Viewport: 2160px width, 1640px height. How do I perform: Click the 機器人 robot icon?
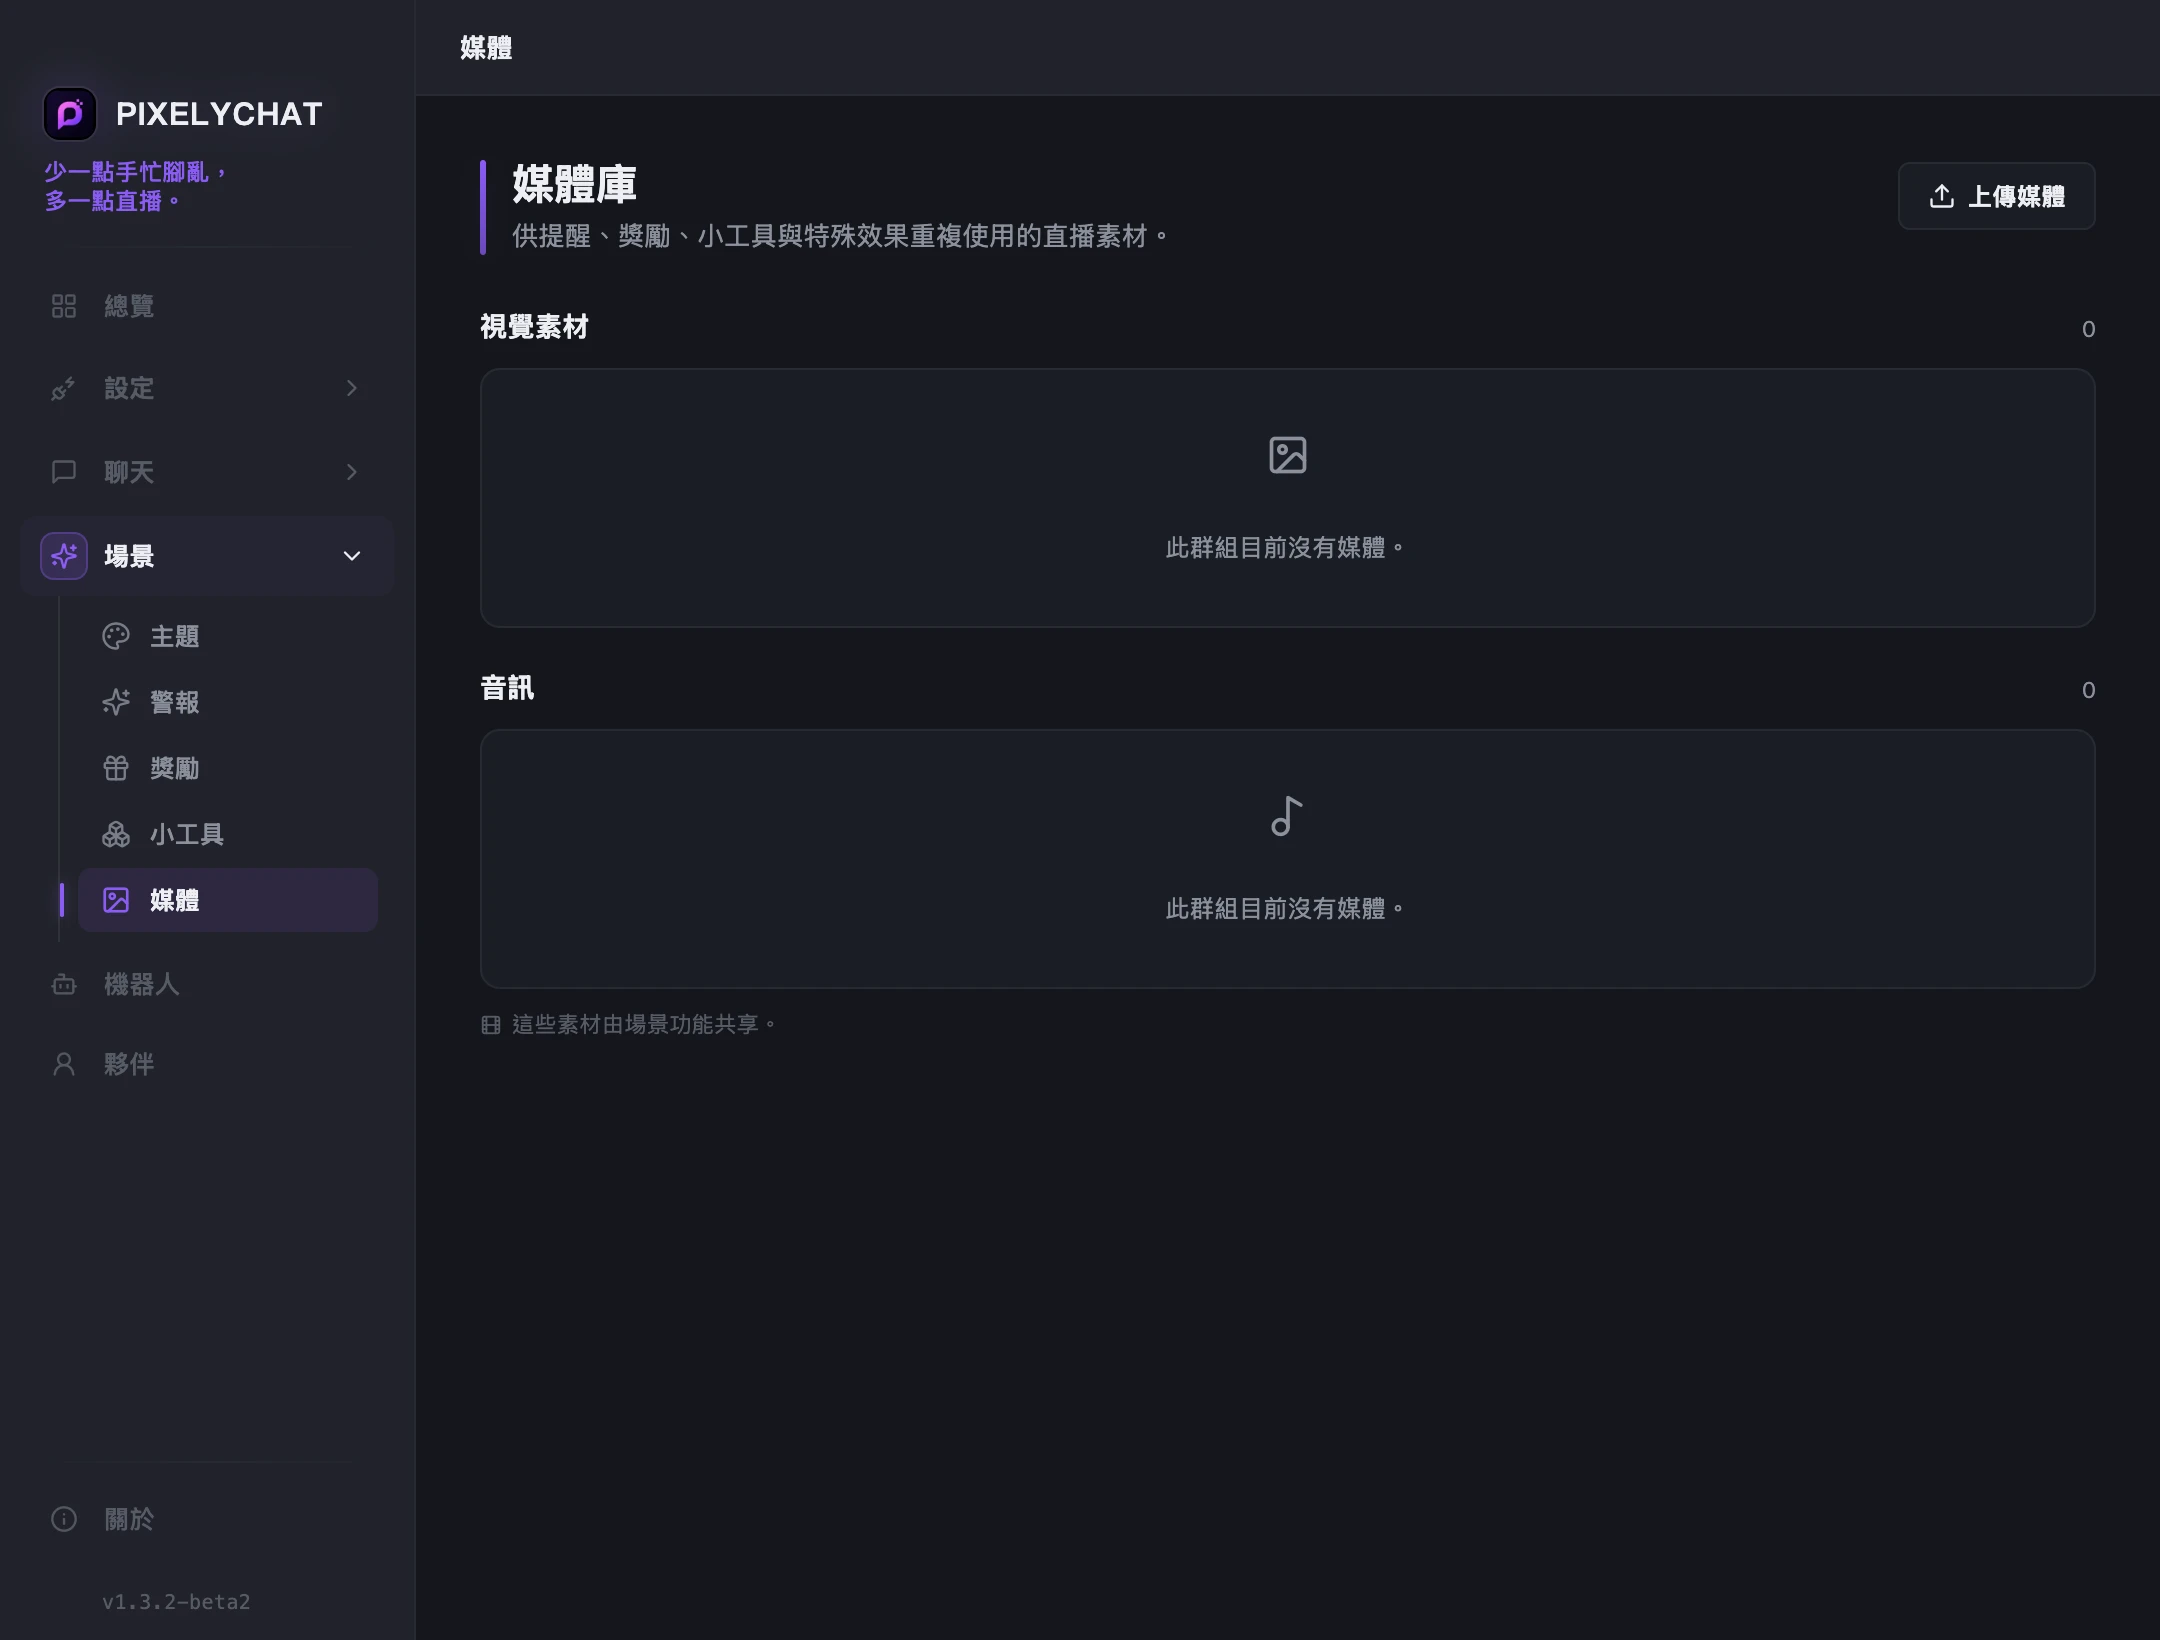pos(64,984)
